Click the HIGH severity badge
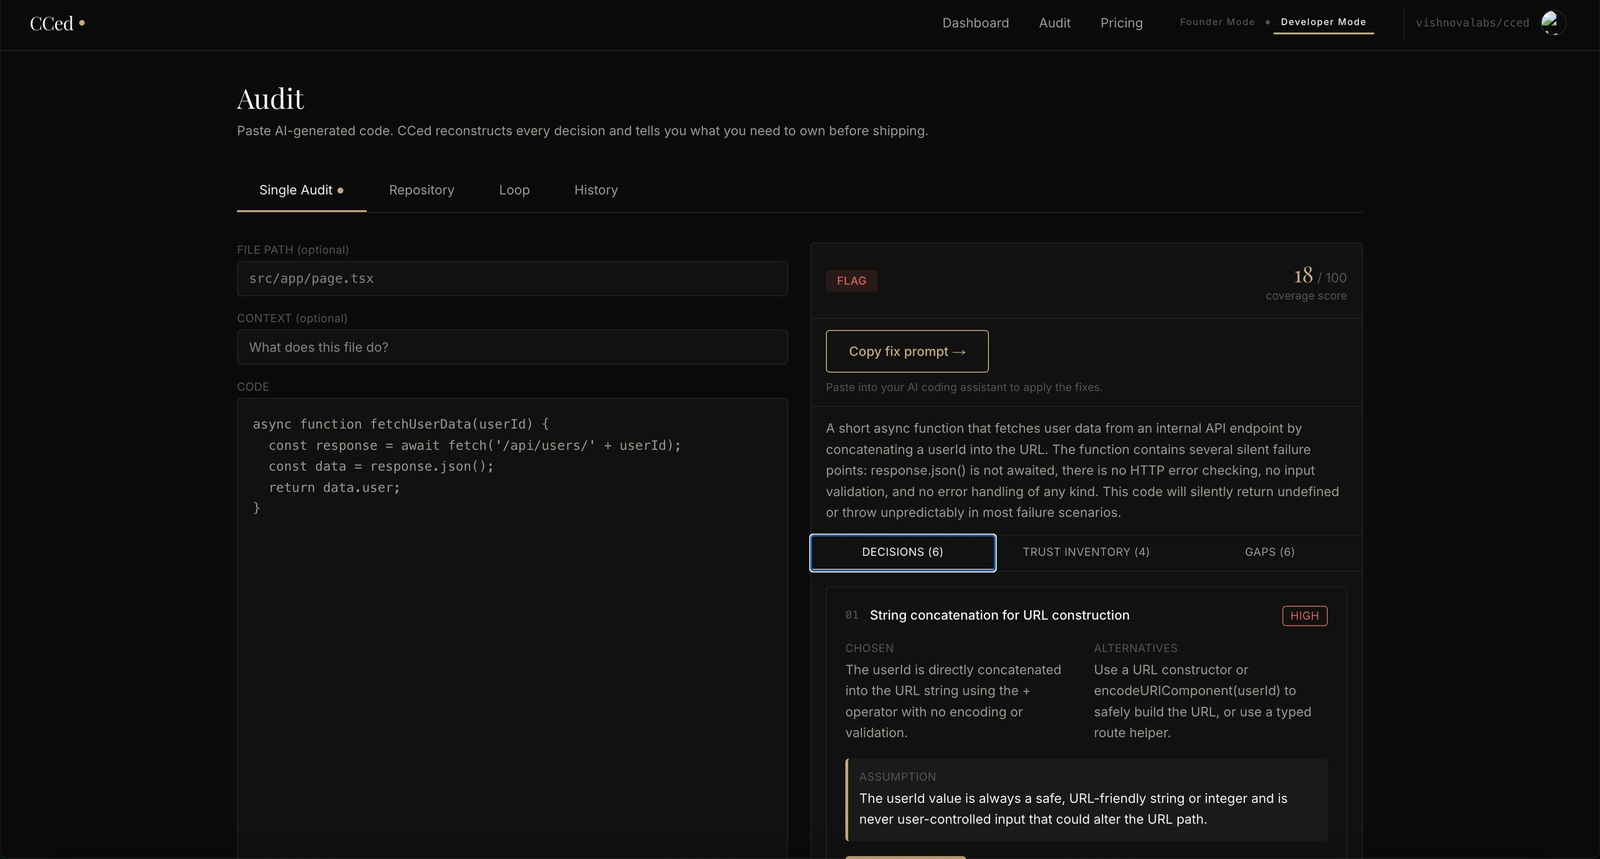The image size is (1600, 859). 1304,616
